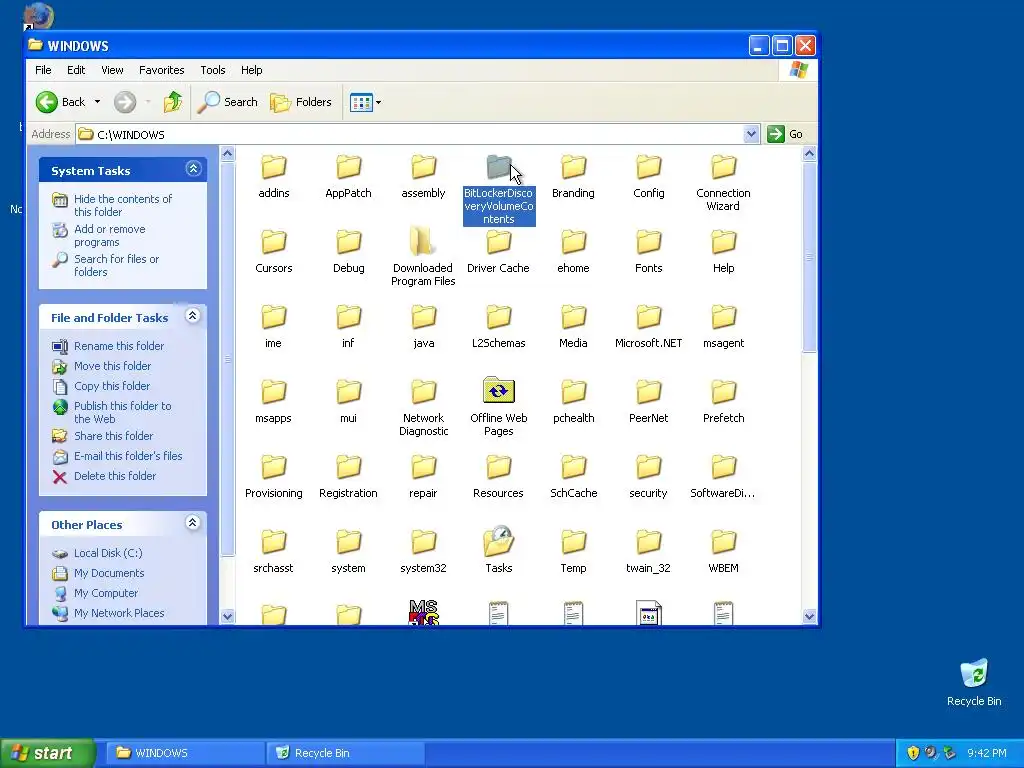Select the Offline Web Pages folder
Viewport: 1024px width, 768px height.
[x=498, y=406]
